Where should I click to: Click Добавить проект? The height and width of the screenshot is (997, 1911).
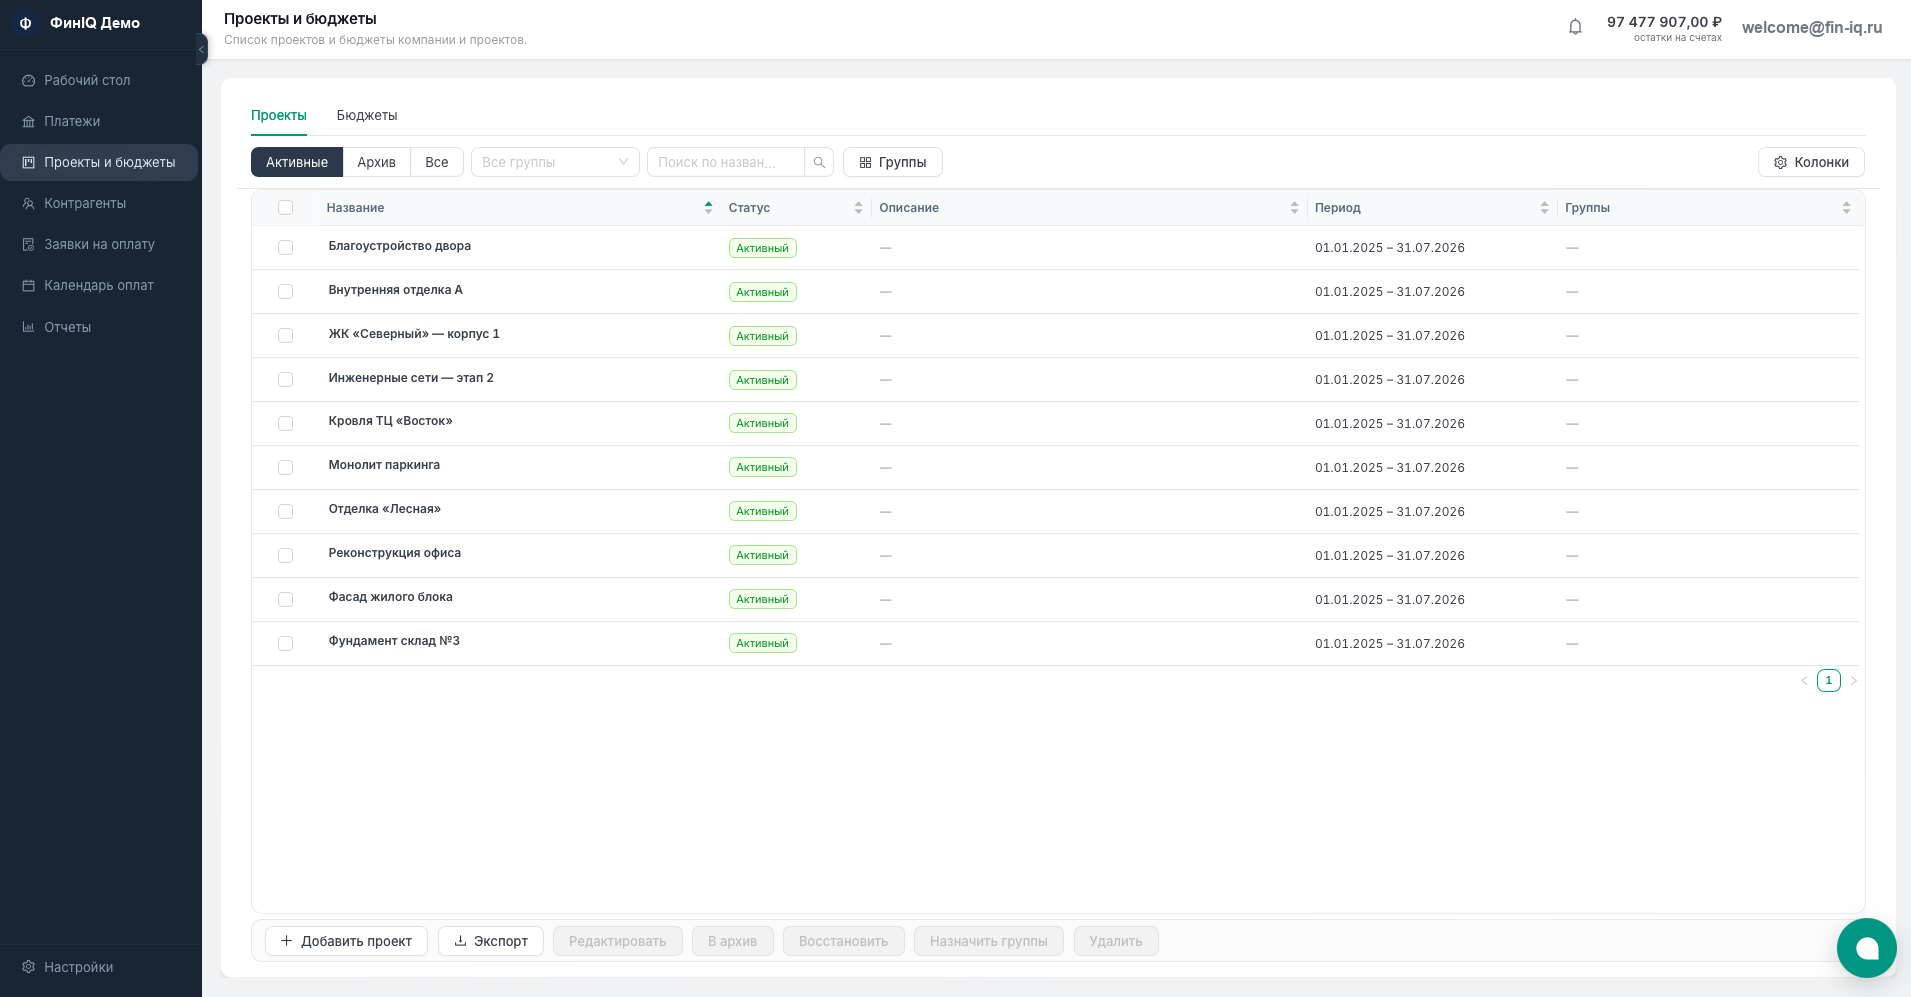(x=346, y=941)
